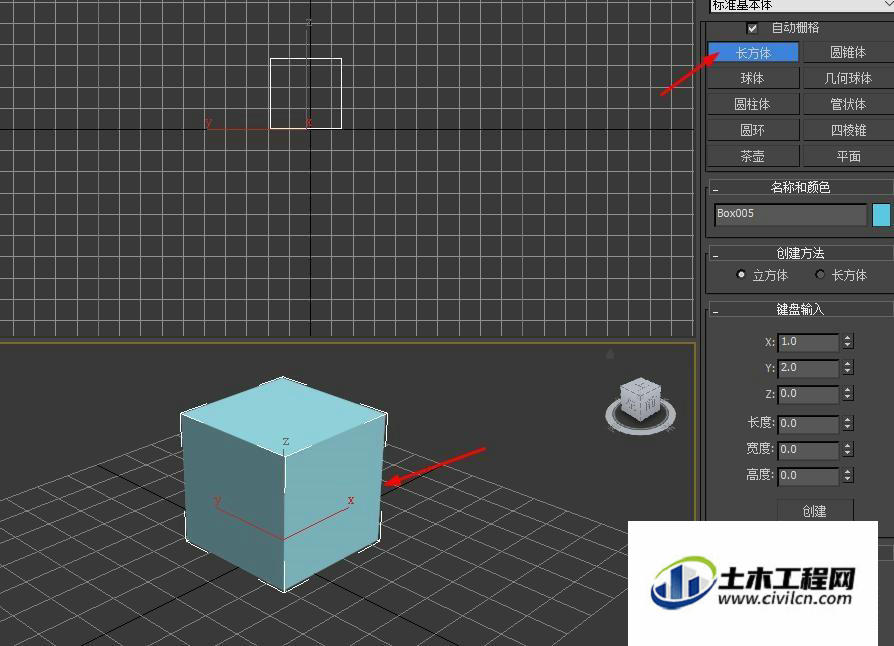Open the cyan object color swatch
The width and height of the screenshot is (894, 646).
(881, 215)
